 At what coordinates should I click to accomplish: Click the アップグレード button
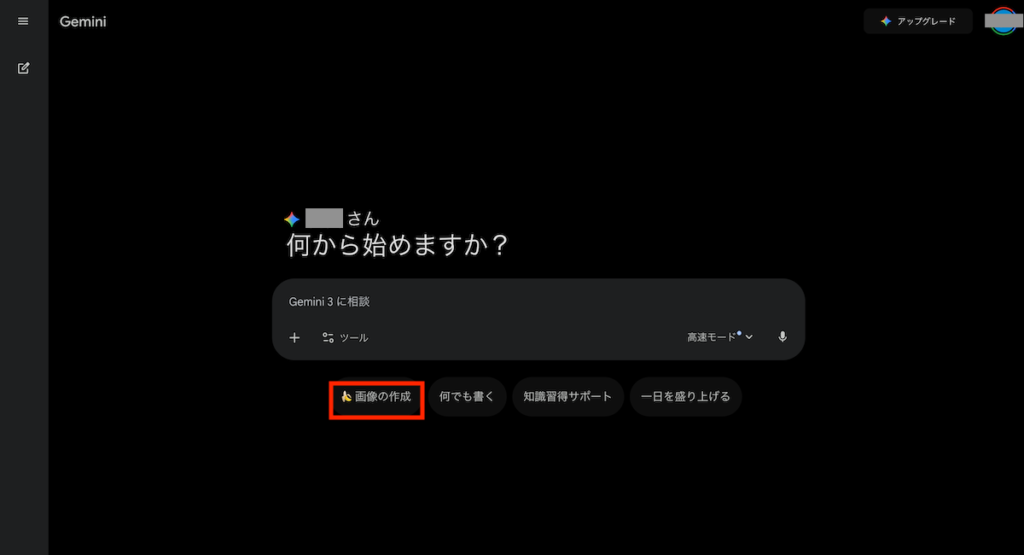pyautogui.click(x=918, y=22)
